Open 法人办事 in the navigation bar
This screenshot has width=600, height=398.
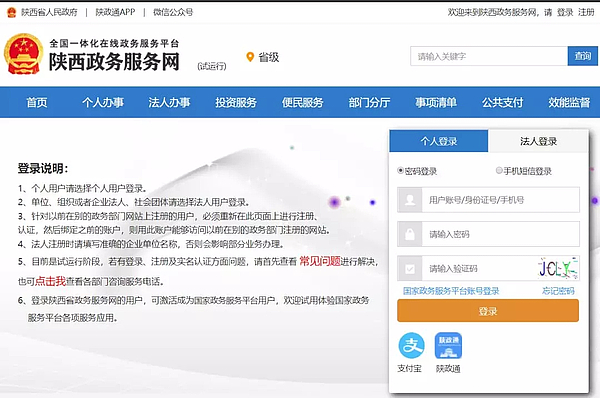(x=169, y=102)
